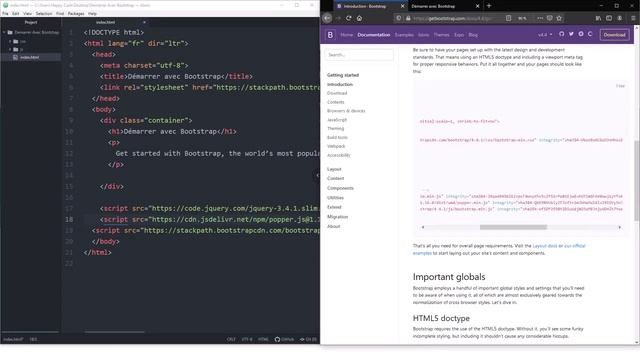Click the CRLF line ending indicator
The height and width of the screenshot is (360, 640).
(231, 339)
